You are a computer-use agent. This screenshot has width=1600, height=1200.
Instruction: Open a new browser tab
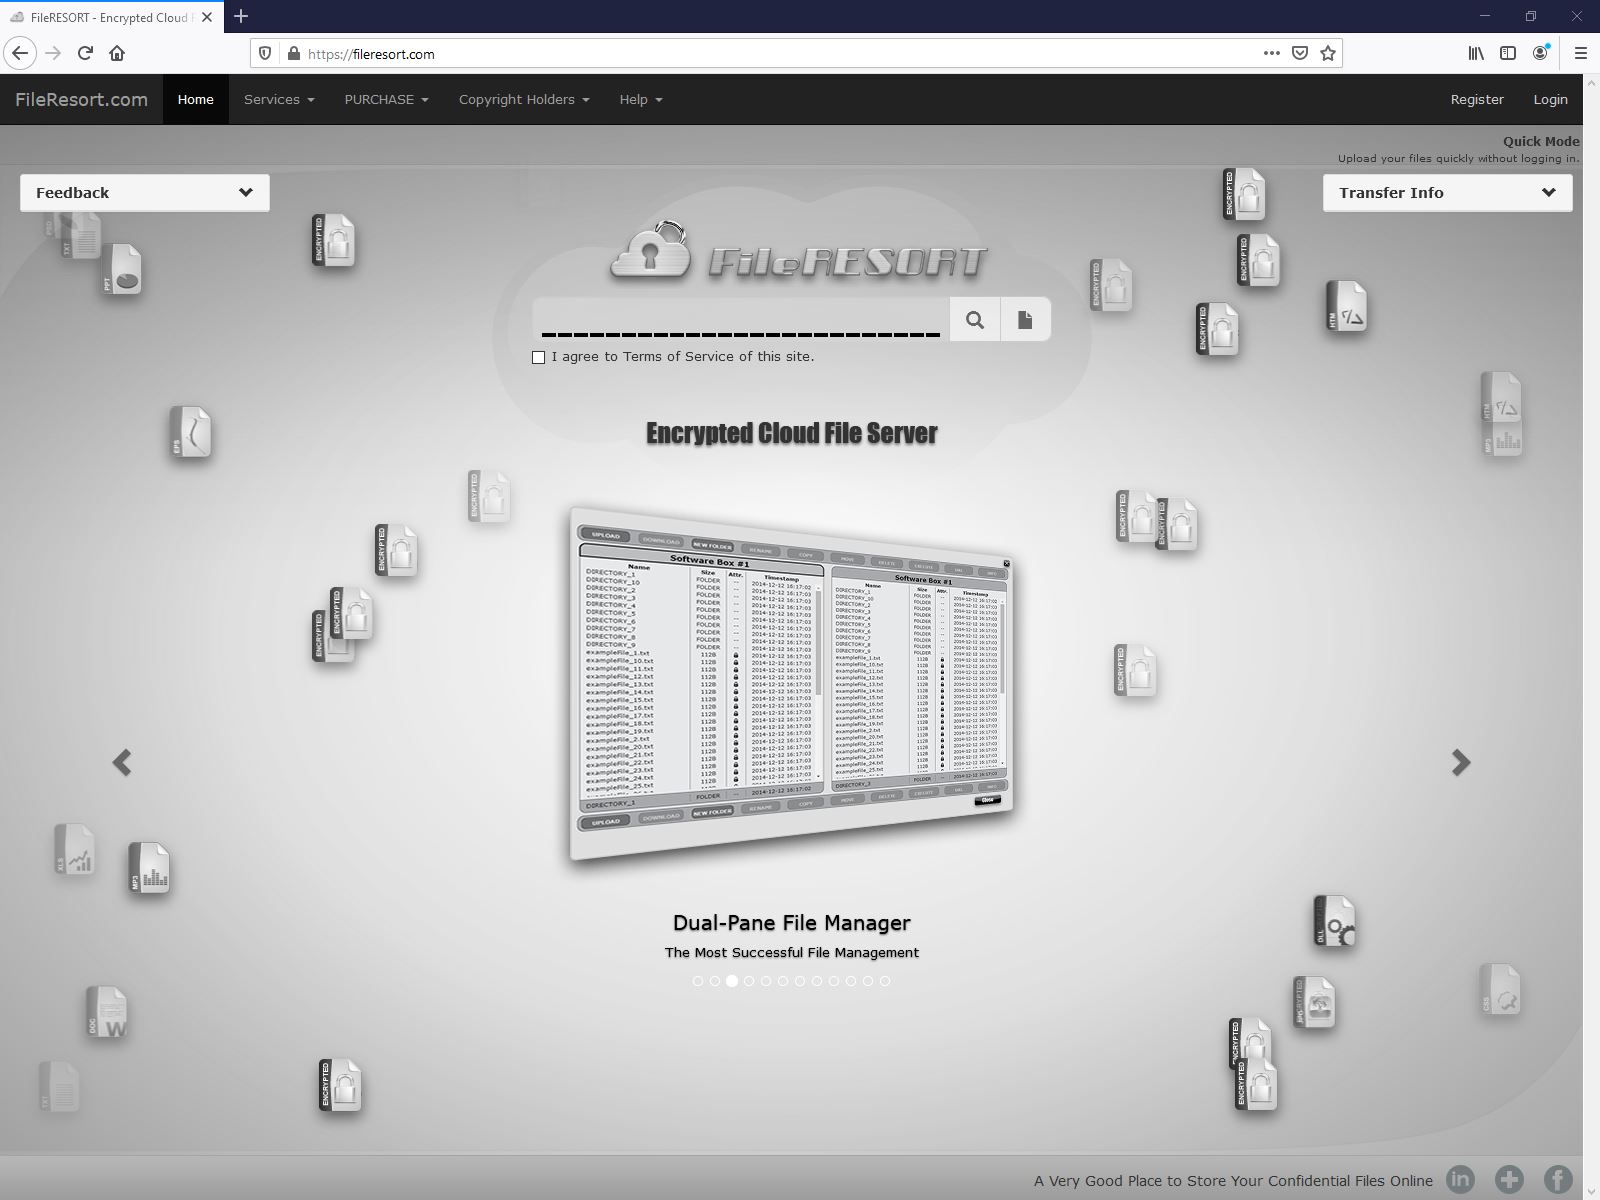coord(241,16)
